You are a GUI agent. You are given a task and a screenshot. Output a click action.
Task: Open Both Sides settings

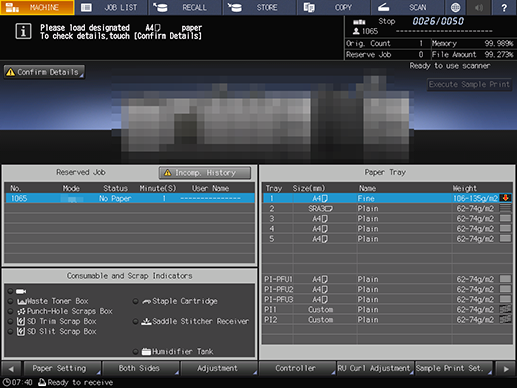[x=140, y=369]
